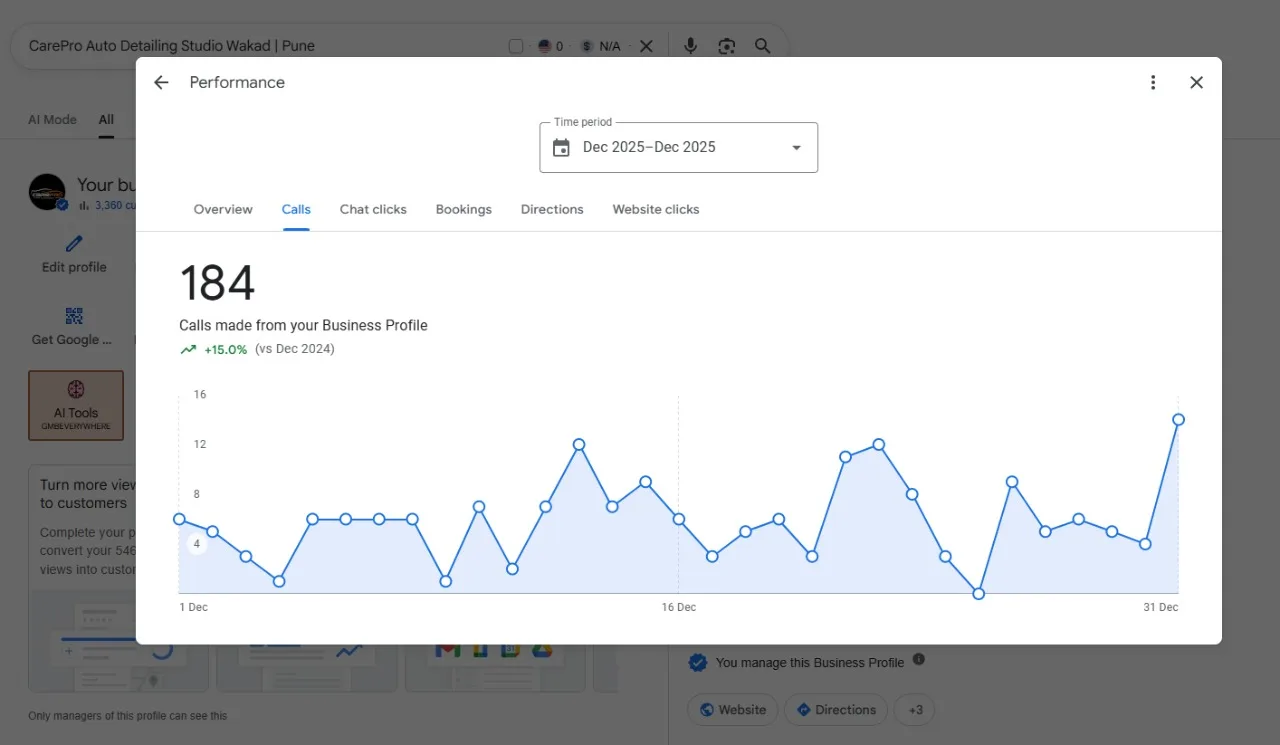Click the calendar icon in Time period
The height and width of the screenshot is (745, 1280).
click(x=561, y=148)
